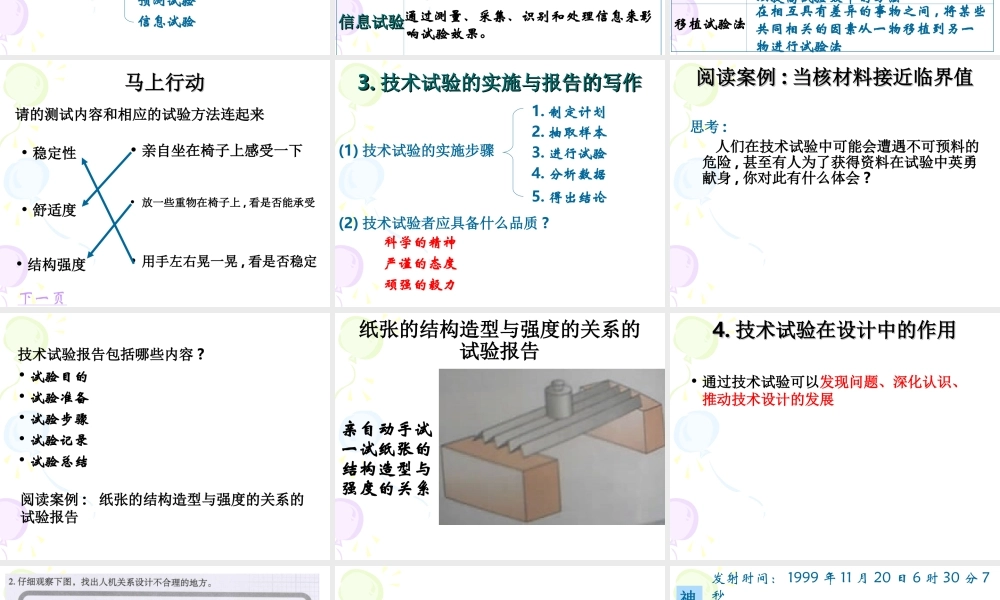
Task: Select the 马上行动 slide title
Action: (165, 82)
